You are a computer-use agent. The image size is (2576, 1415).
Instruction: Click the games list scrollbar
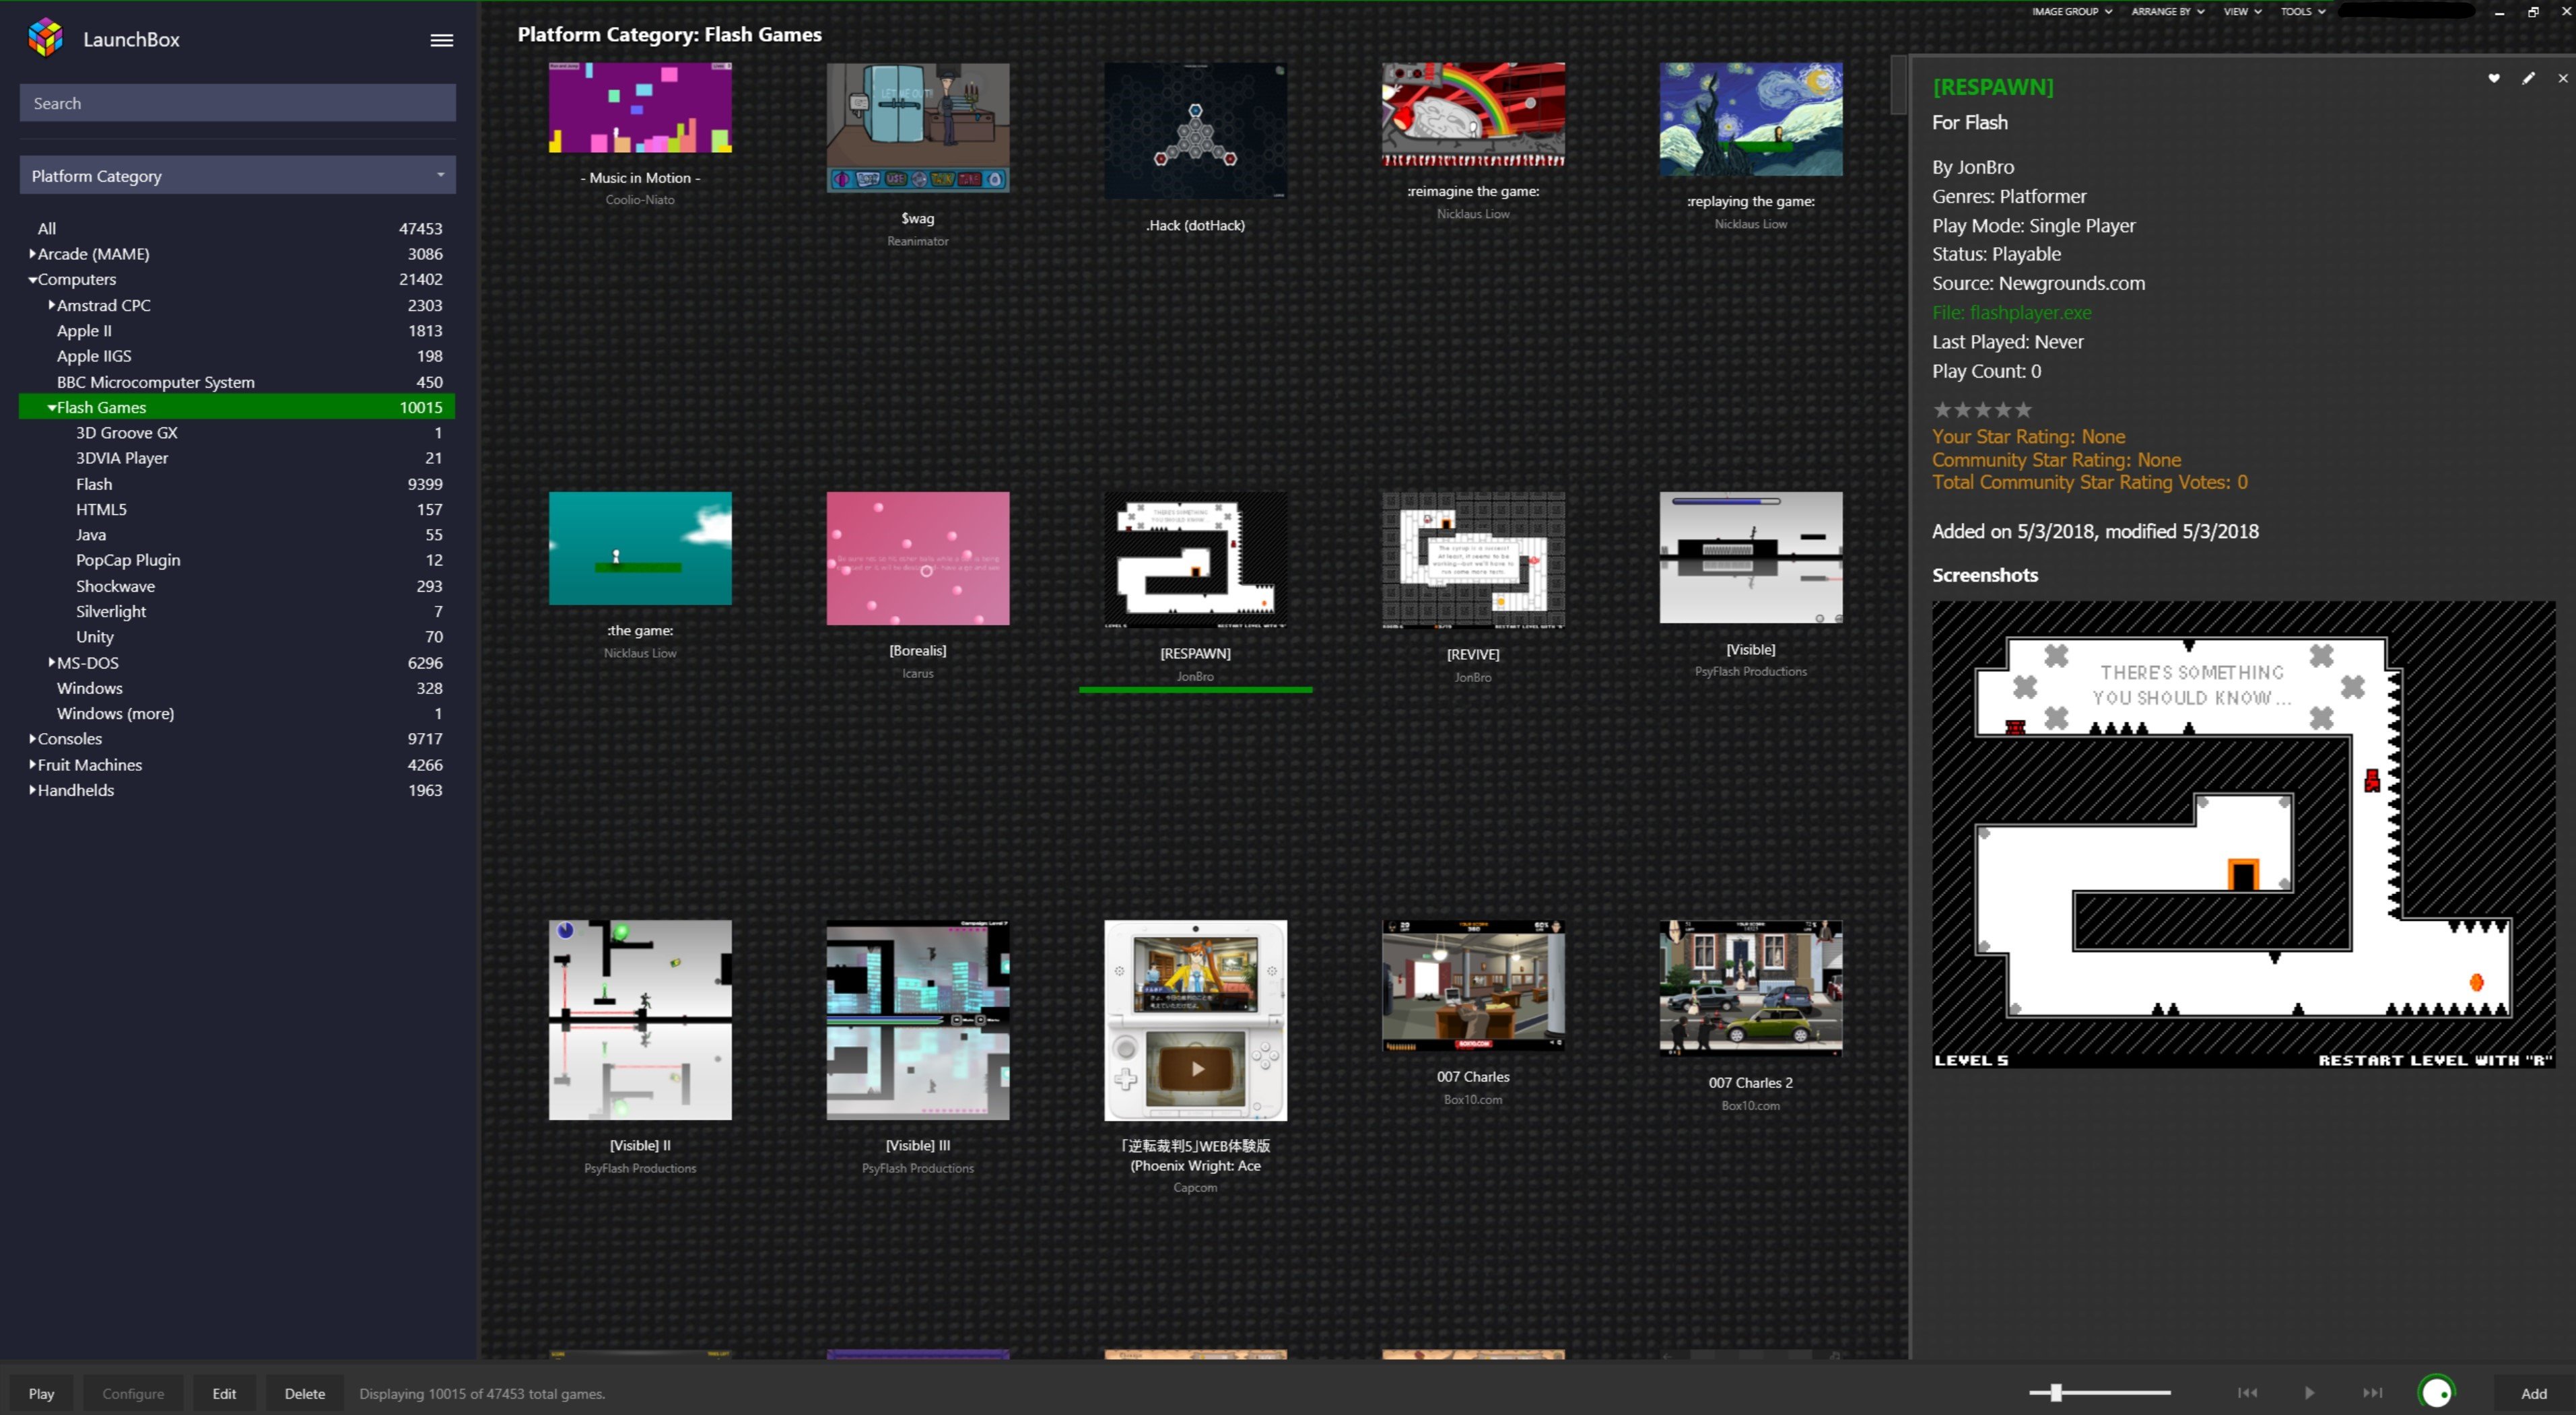pyautogui.click(x=1899, y=85)
